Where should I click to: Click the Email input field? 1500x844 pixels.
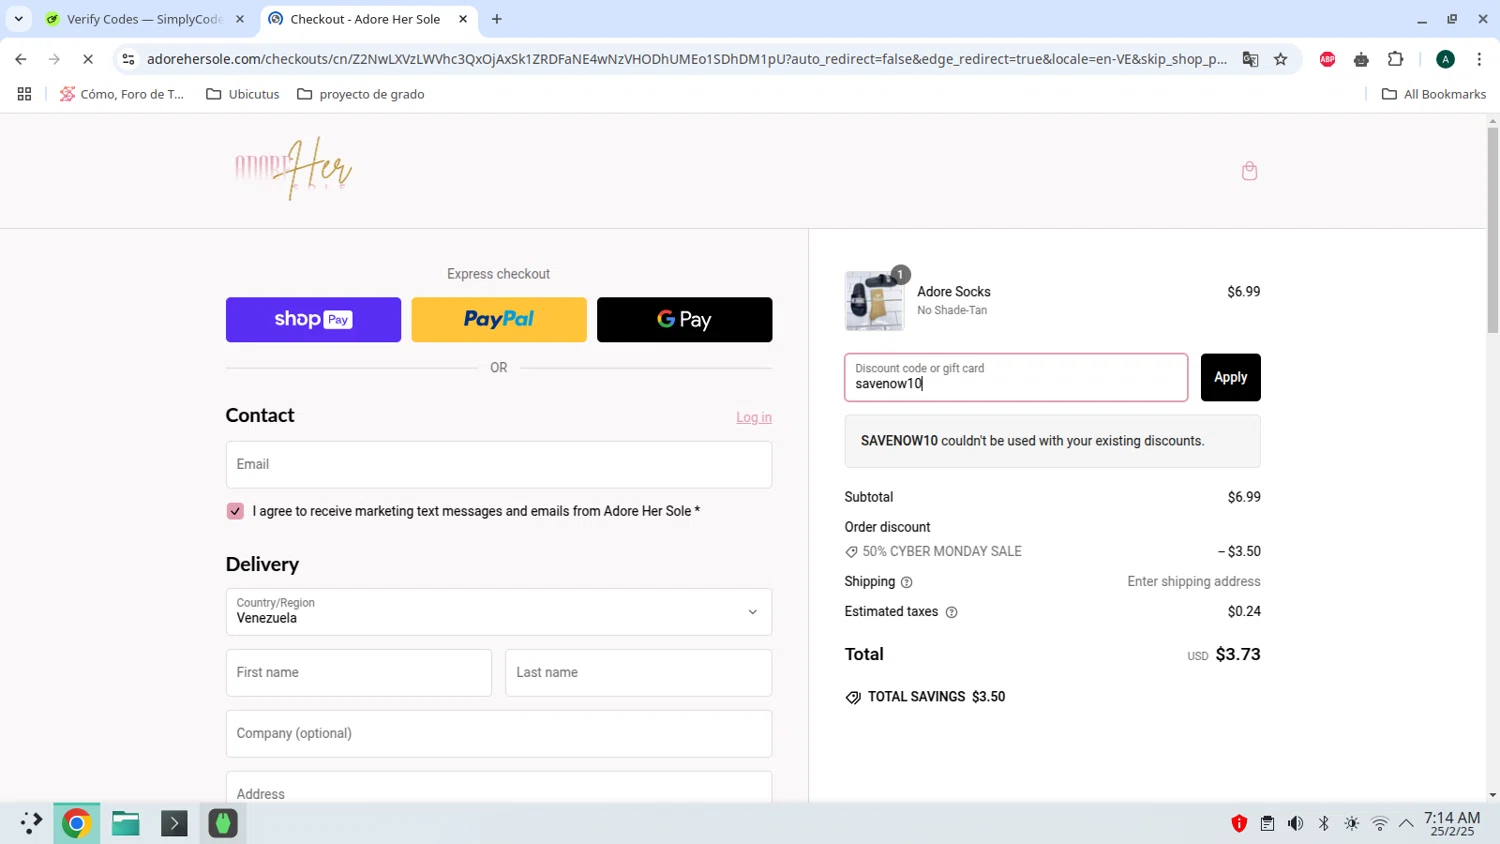pyautogui.click(x=499, y=465)
